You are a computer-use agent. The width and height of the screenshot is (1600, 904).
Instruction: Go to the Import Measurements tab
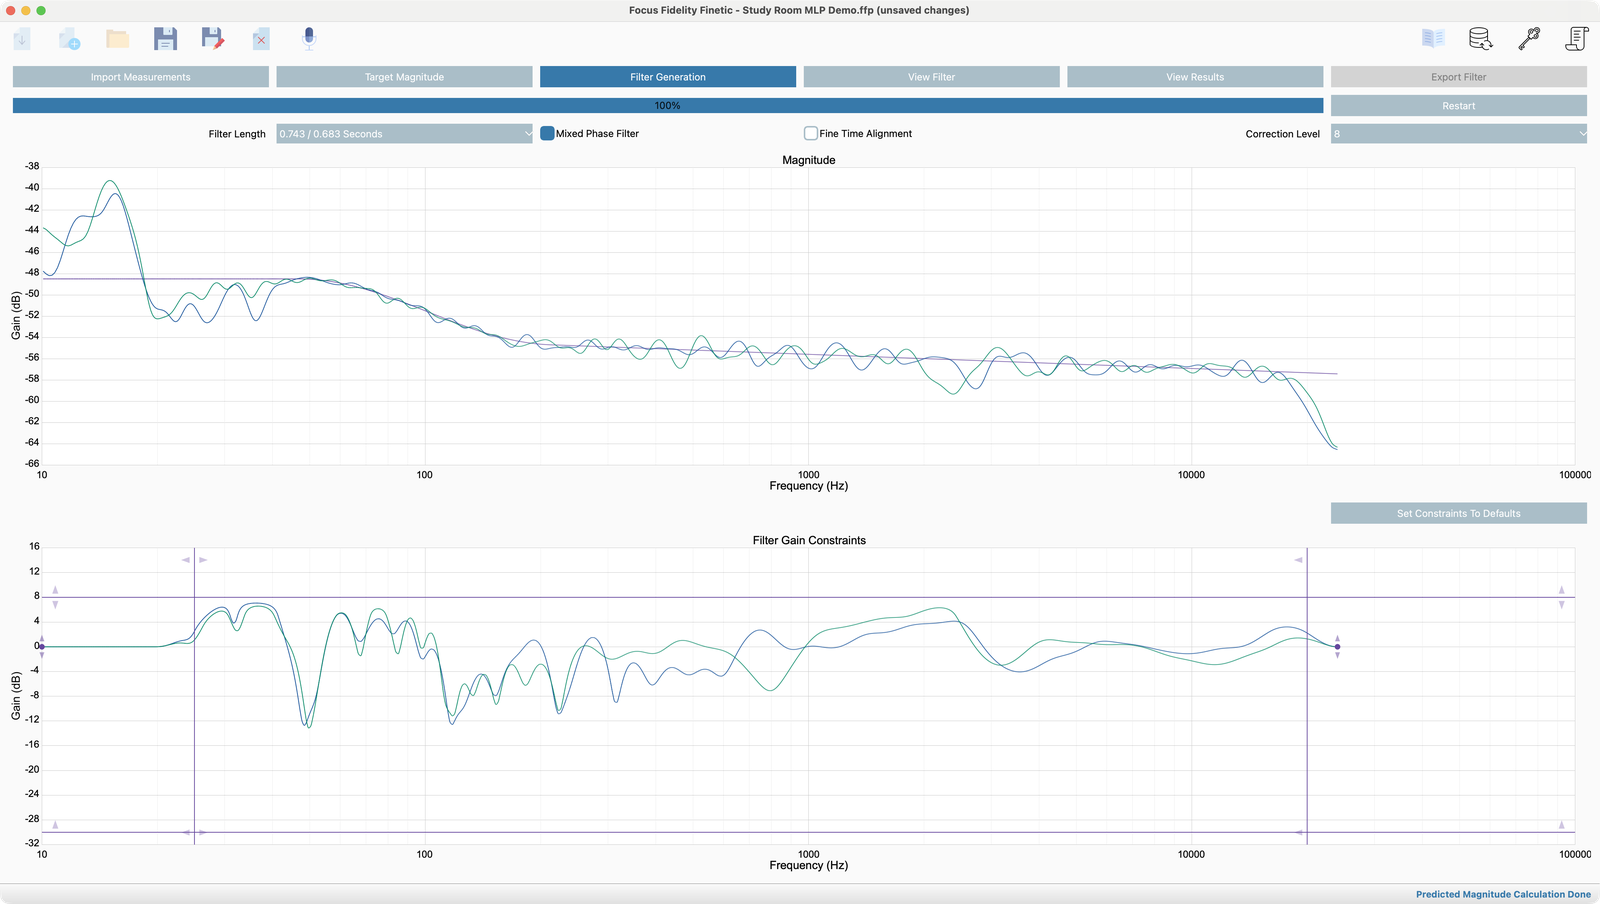point(141,77)
